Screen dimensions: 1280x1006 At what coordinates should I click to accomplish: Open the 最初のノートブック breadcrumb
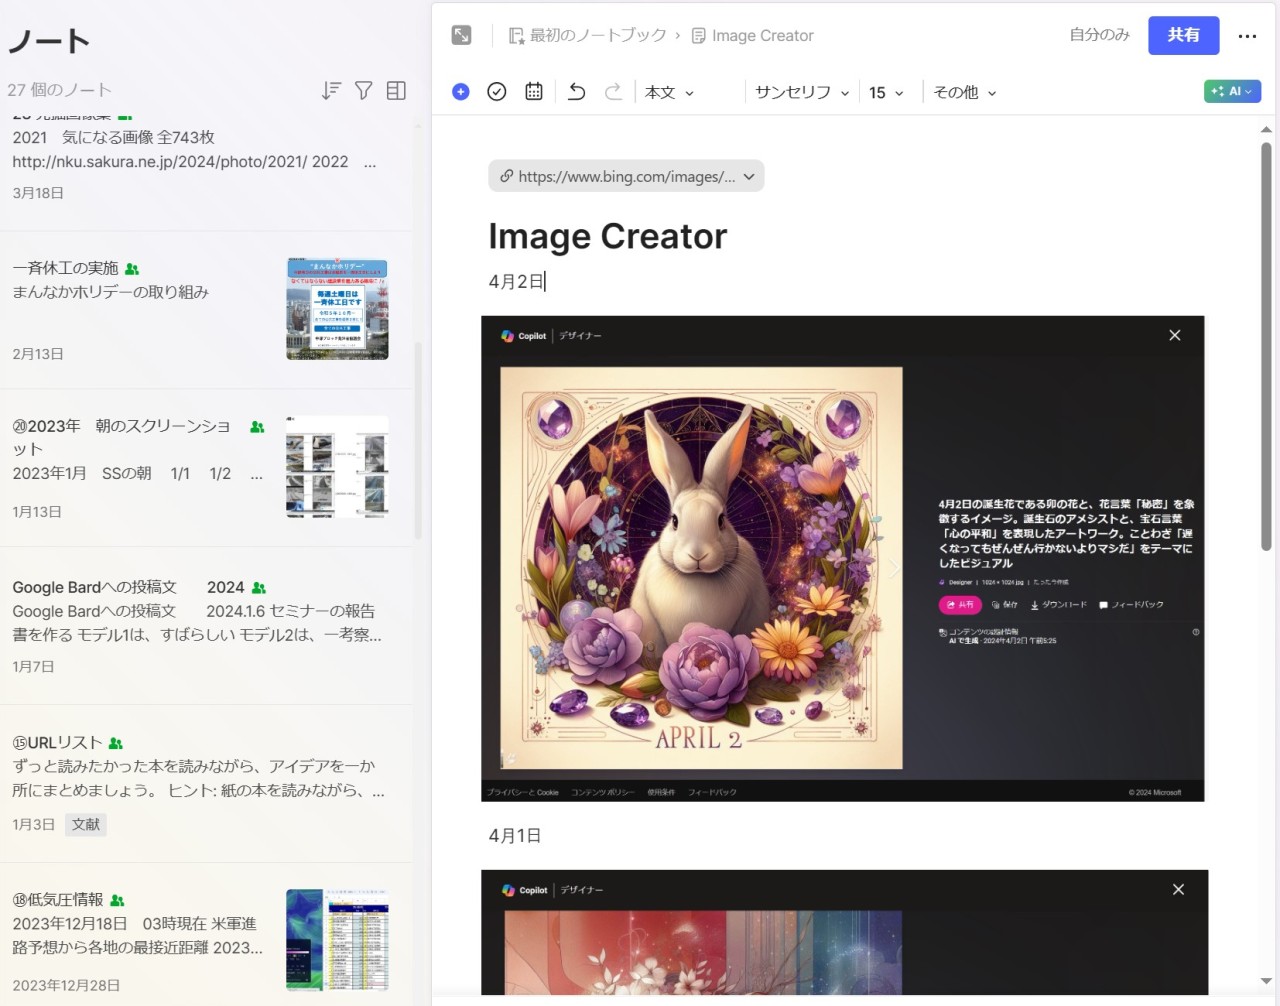[x=587, y=35]
